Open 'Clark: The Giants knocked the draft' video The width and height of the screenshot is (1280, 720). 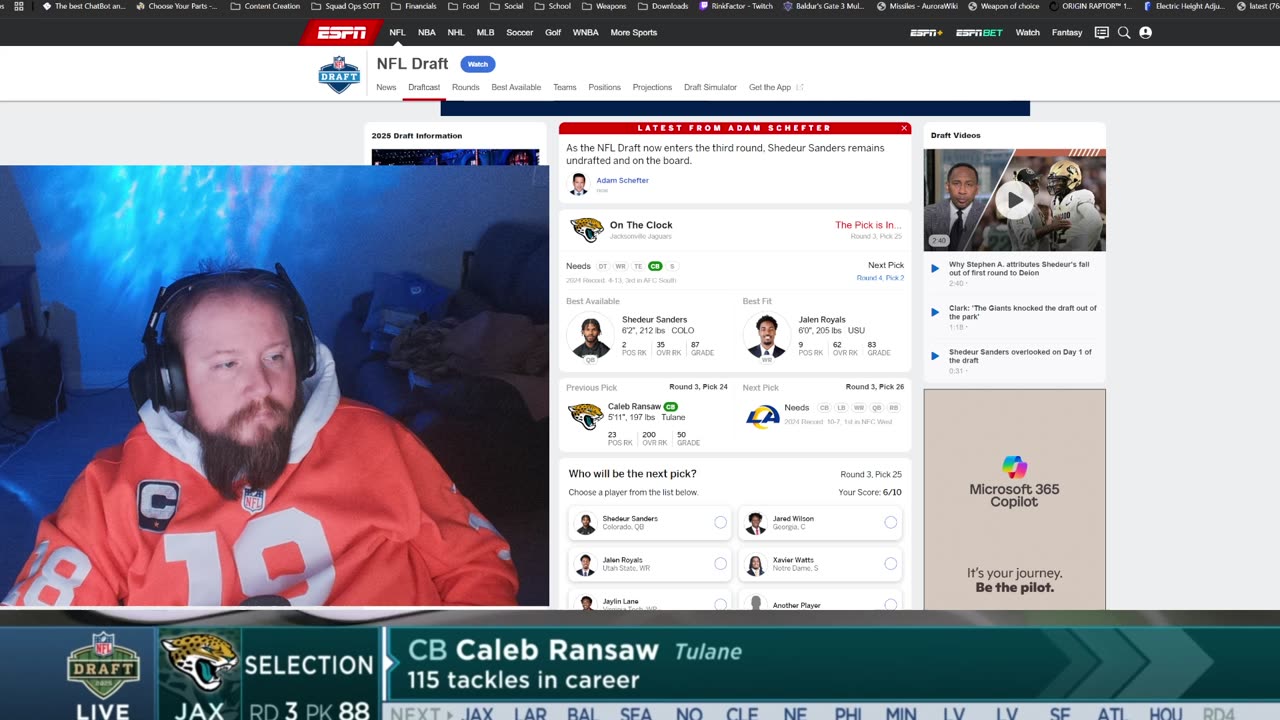pos(1022,312)
